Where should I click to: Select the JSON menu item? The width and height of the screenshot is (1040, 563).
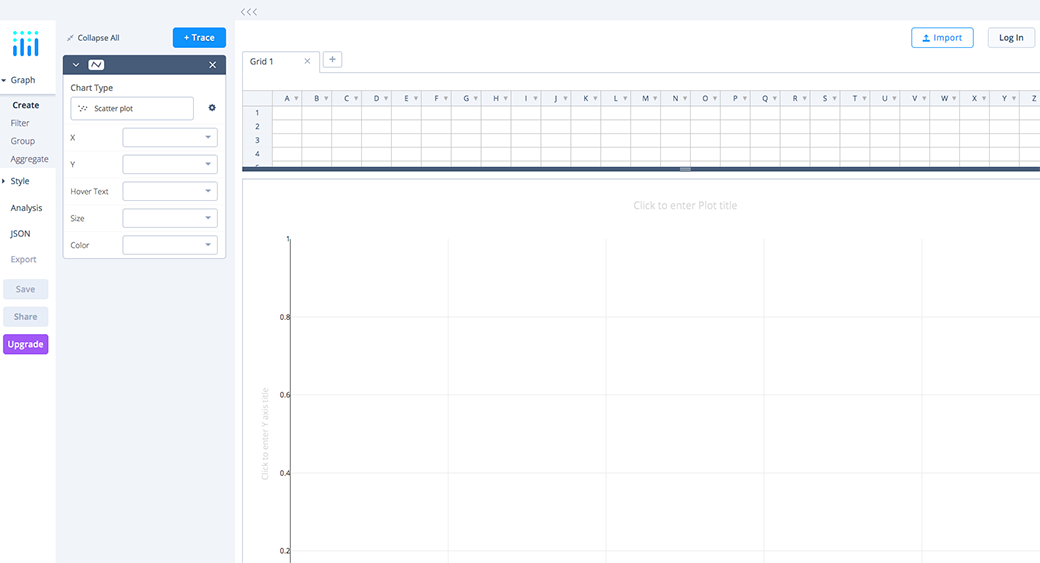pyautogui.click(x=20, y=233)
